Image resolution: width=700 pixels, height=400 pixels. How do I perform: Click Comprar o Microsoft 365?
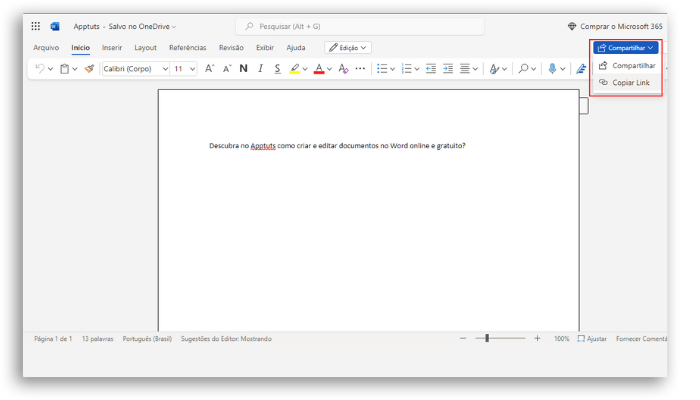615,26
